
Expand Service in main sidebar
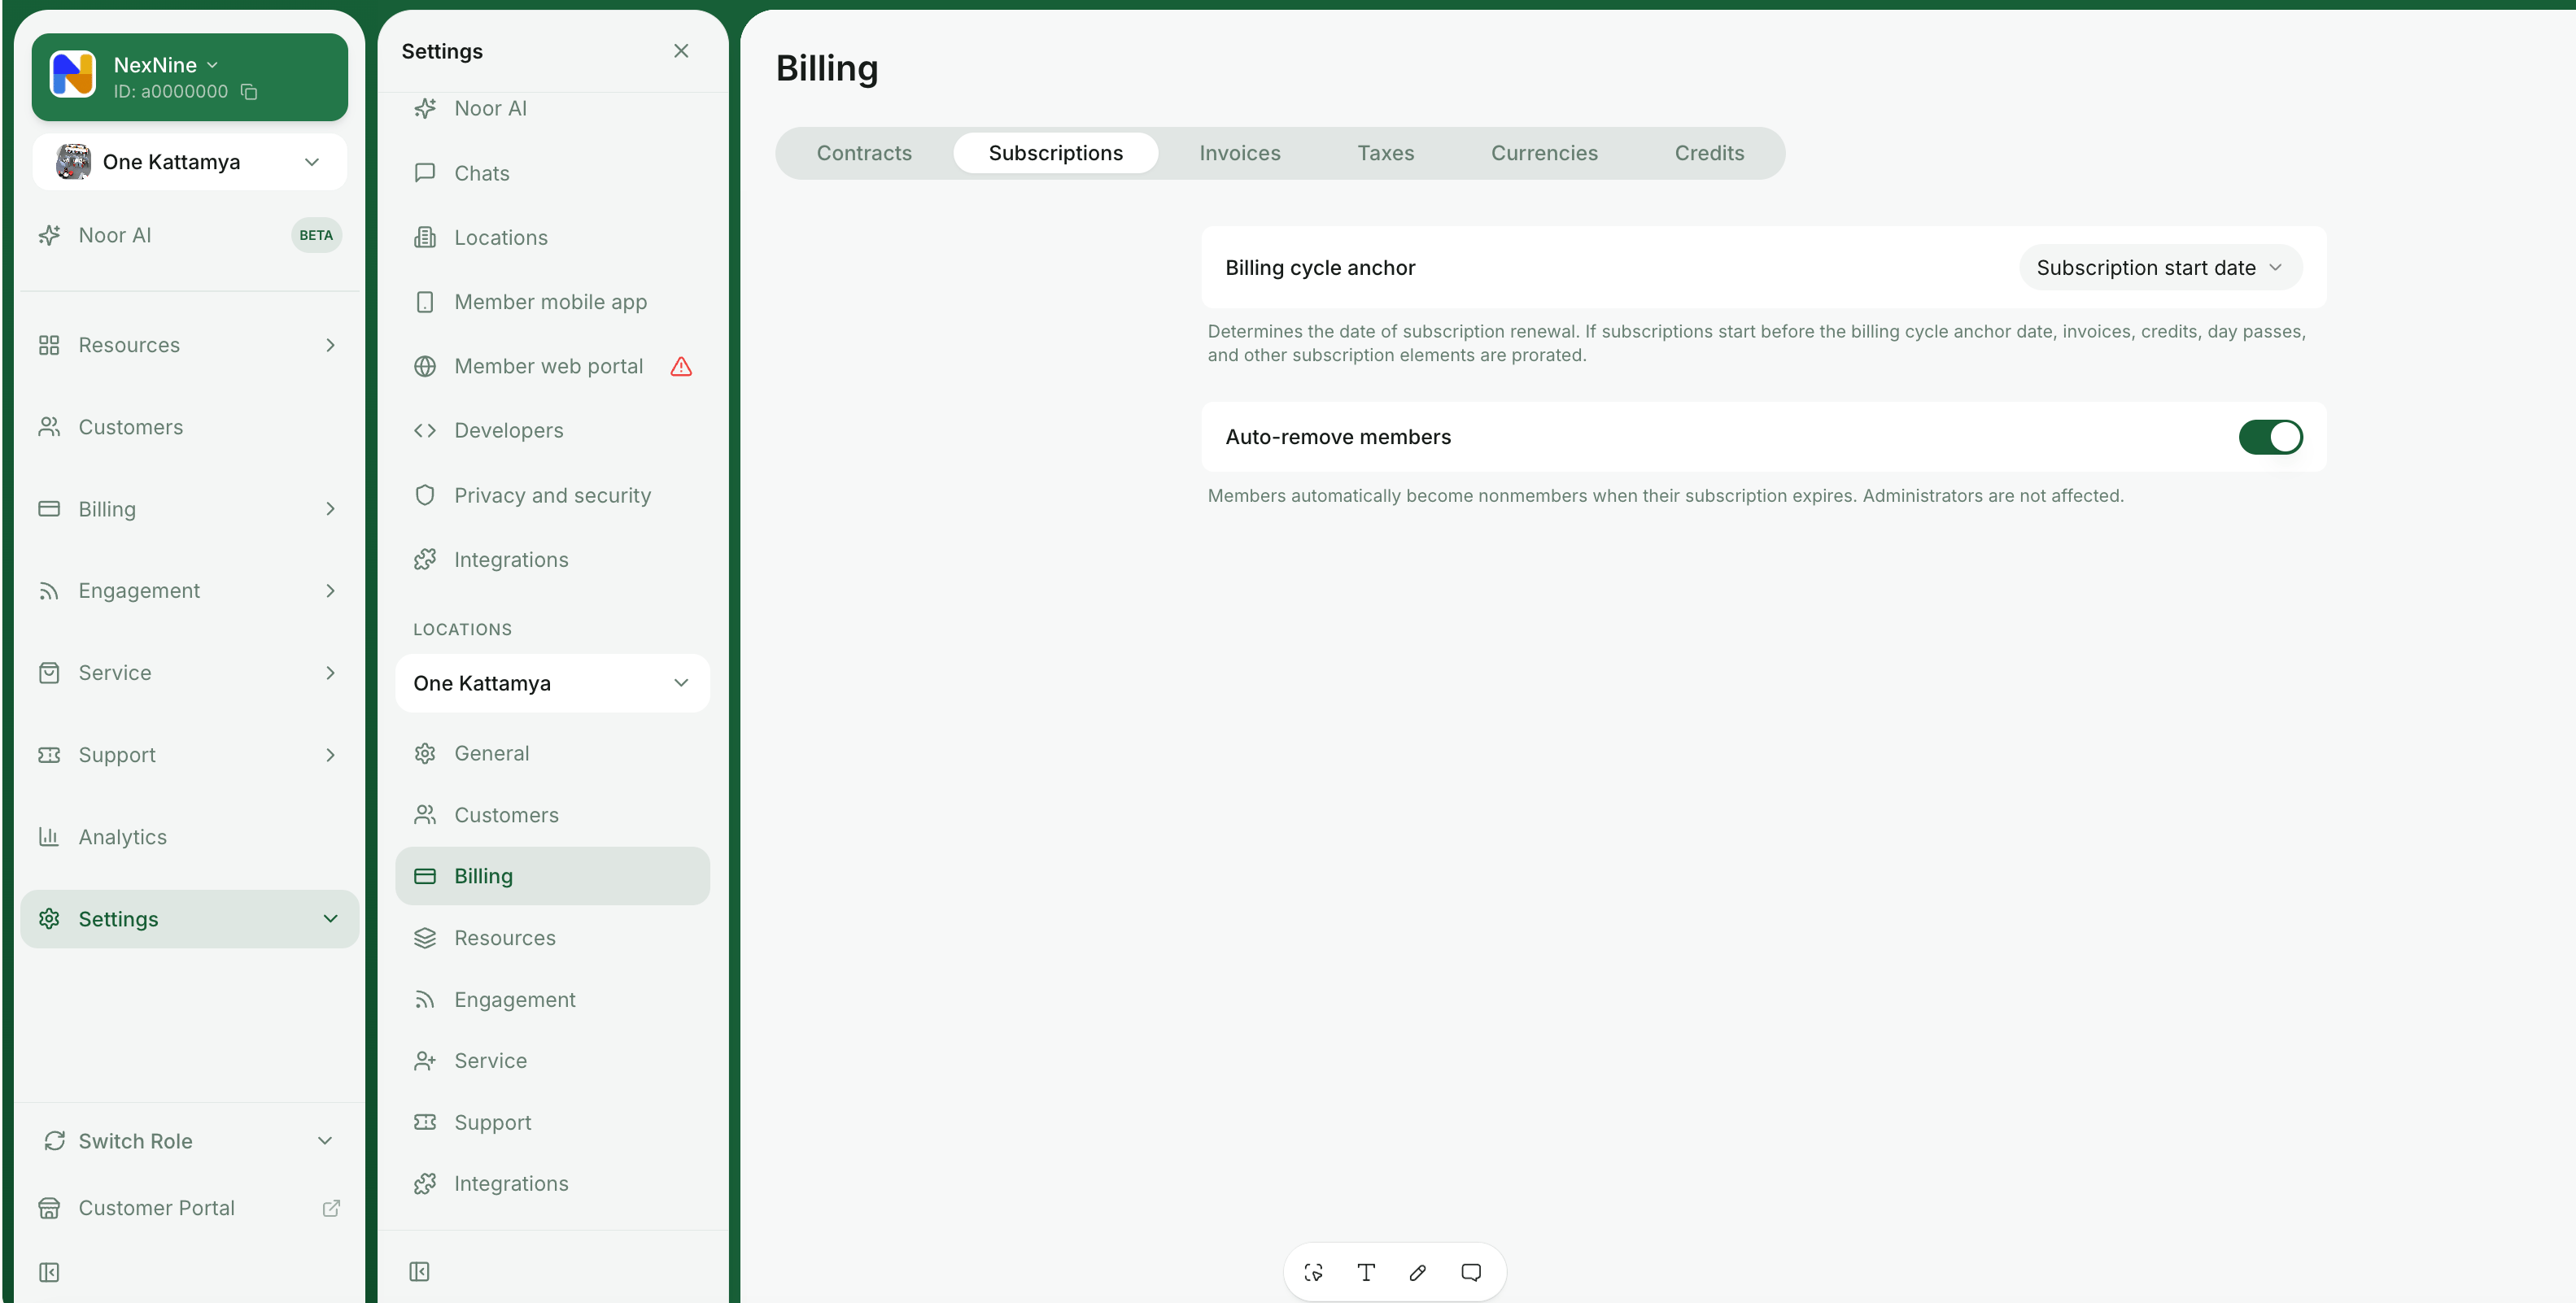click(189, 673)
